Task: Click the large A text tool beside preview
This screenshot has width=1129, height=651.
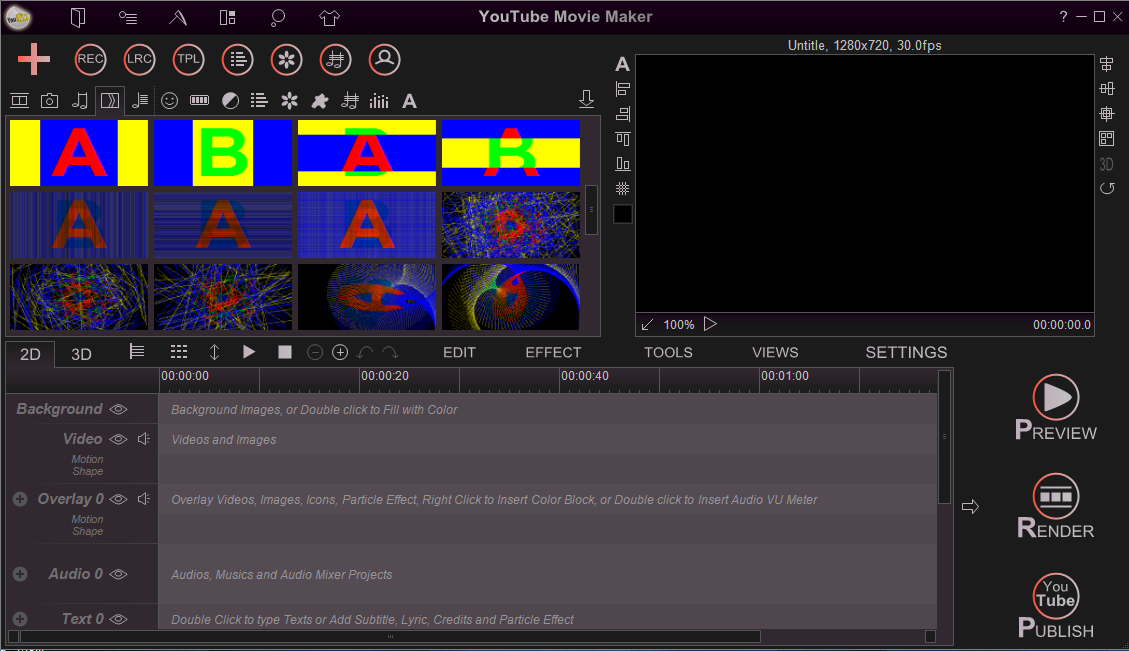Action: (622, 65)
